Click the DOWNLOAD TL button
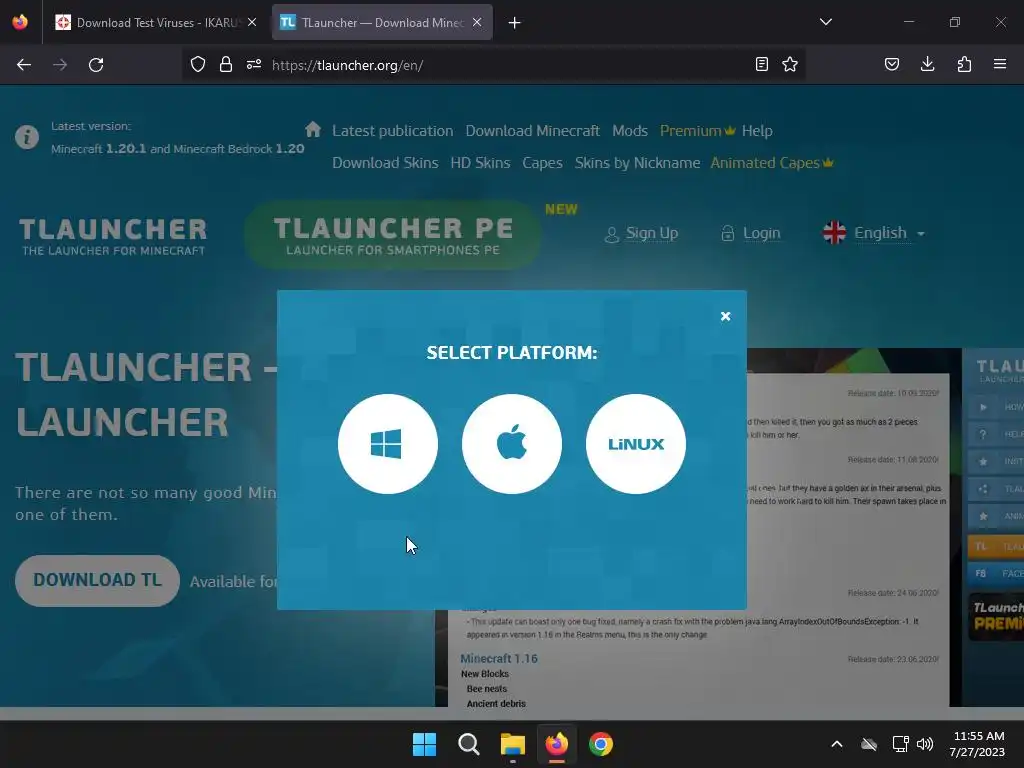Viewport: 1024px width, 768px height. 97,580
